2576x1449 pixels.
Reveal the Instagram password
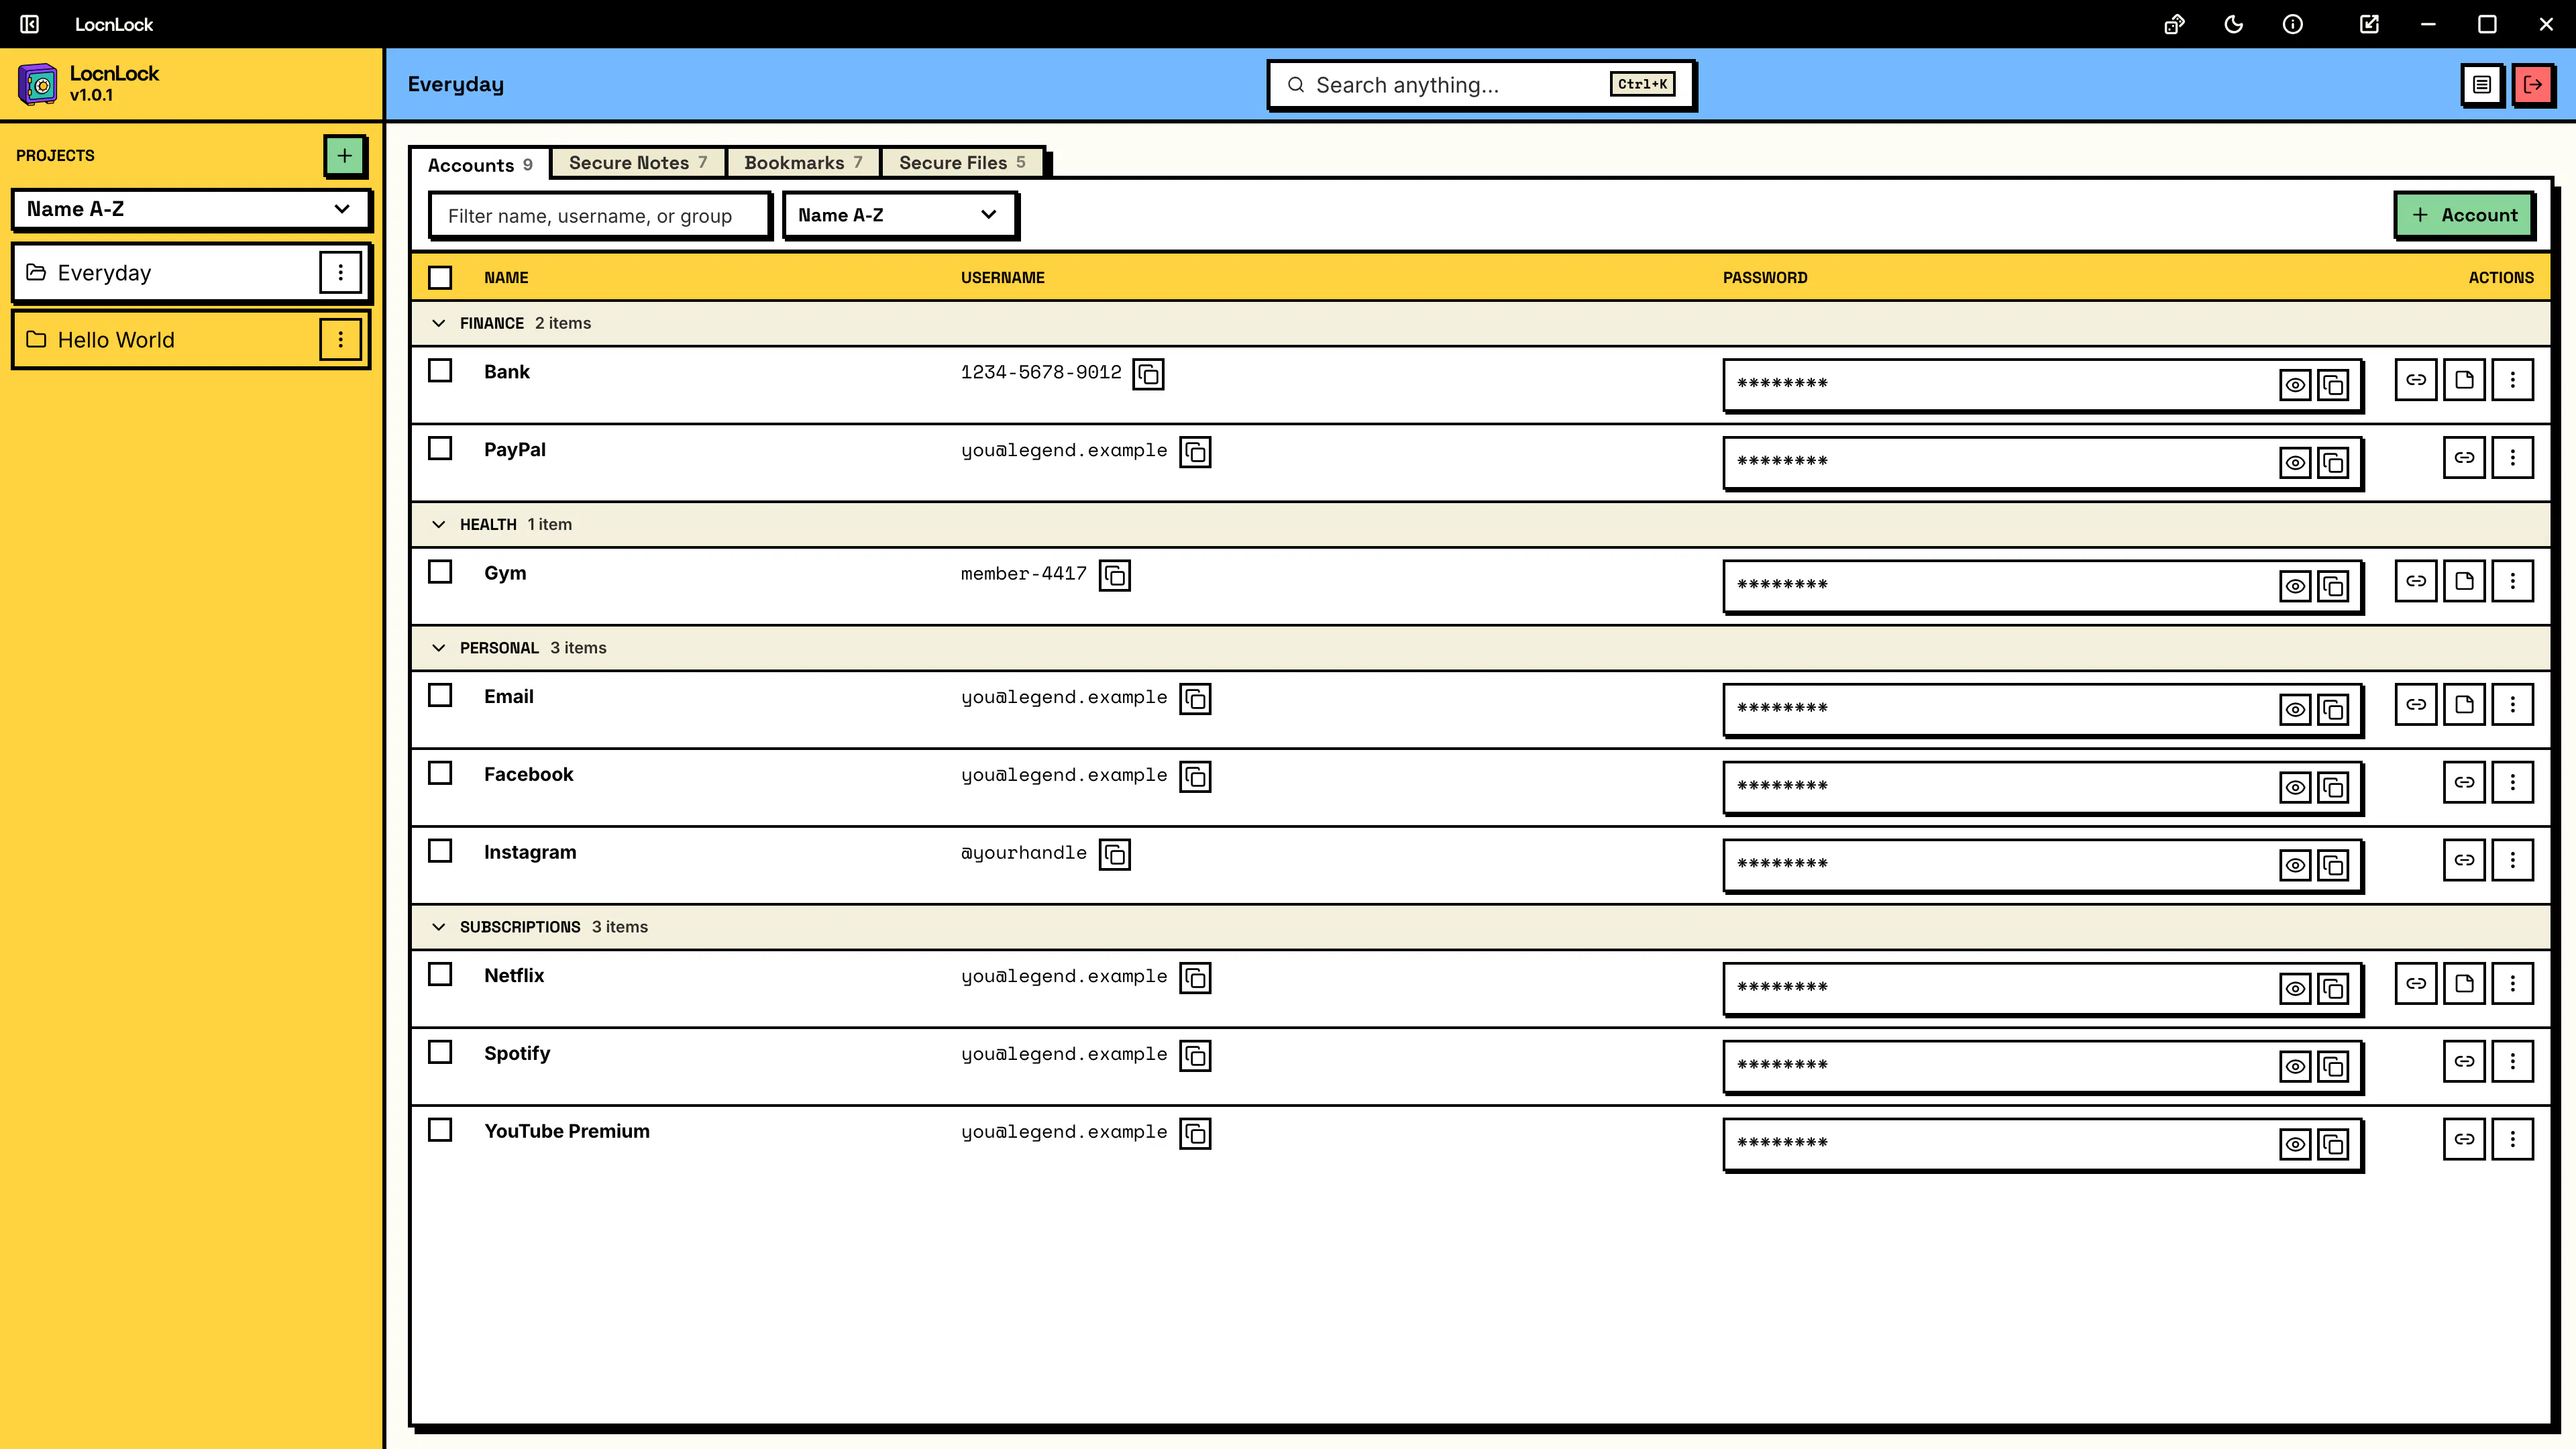(2295, 865)
